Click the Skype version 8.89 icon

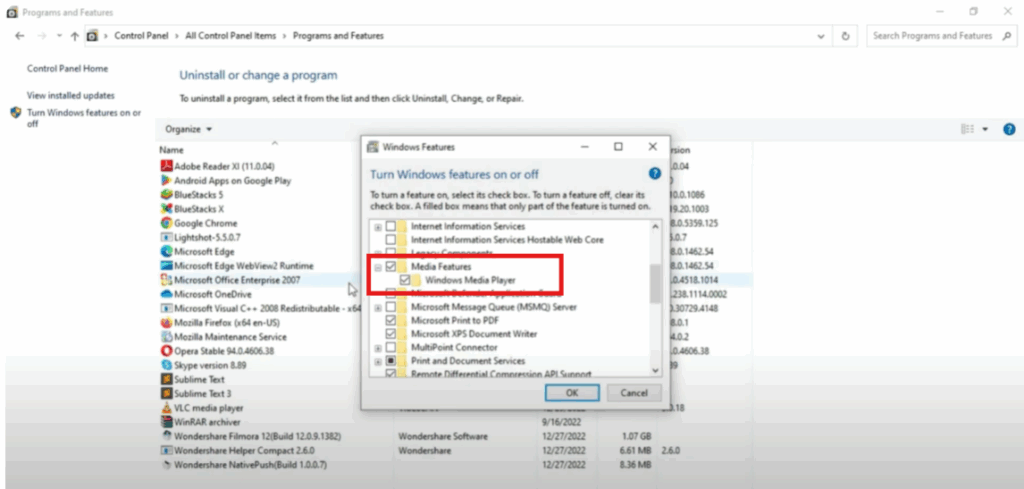point(166,365)
